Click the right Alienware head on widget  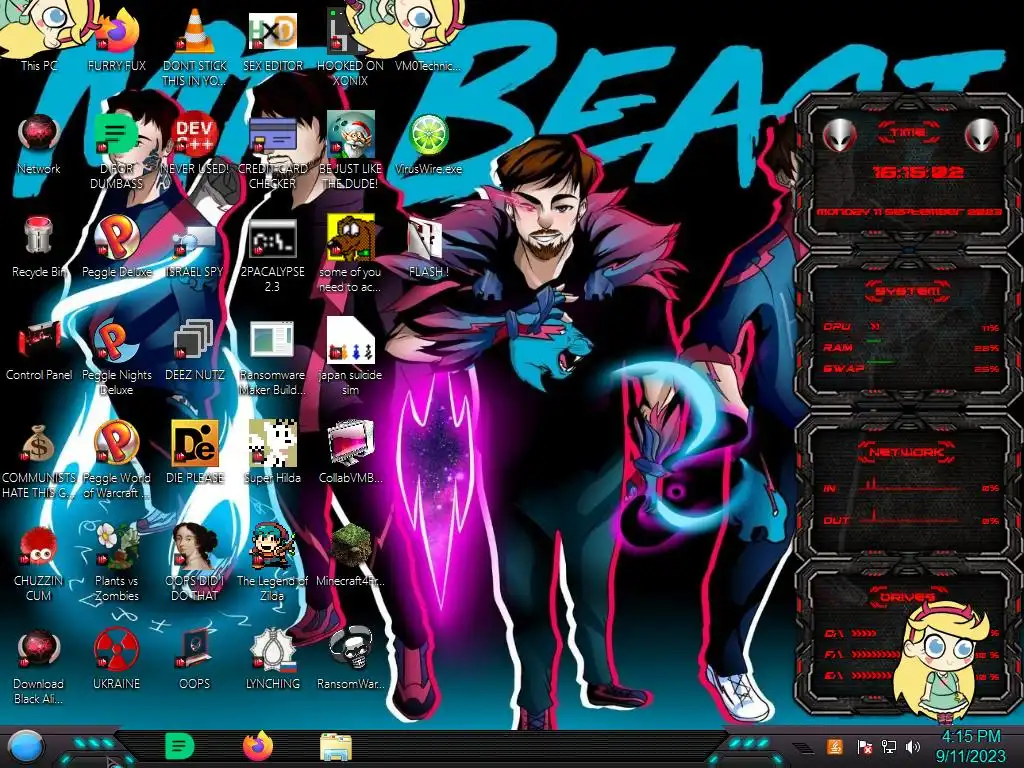982,136
